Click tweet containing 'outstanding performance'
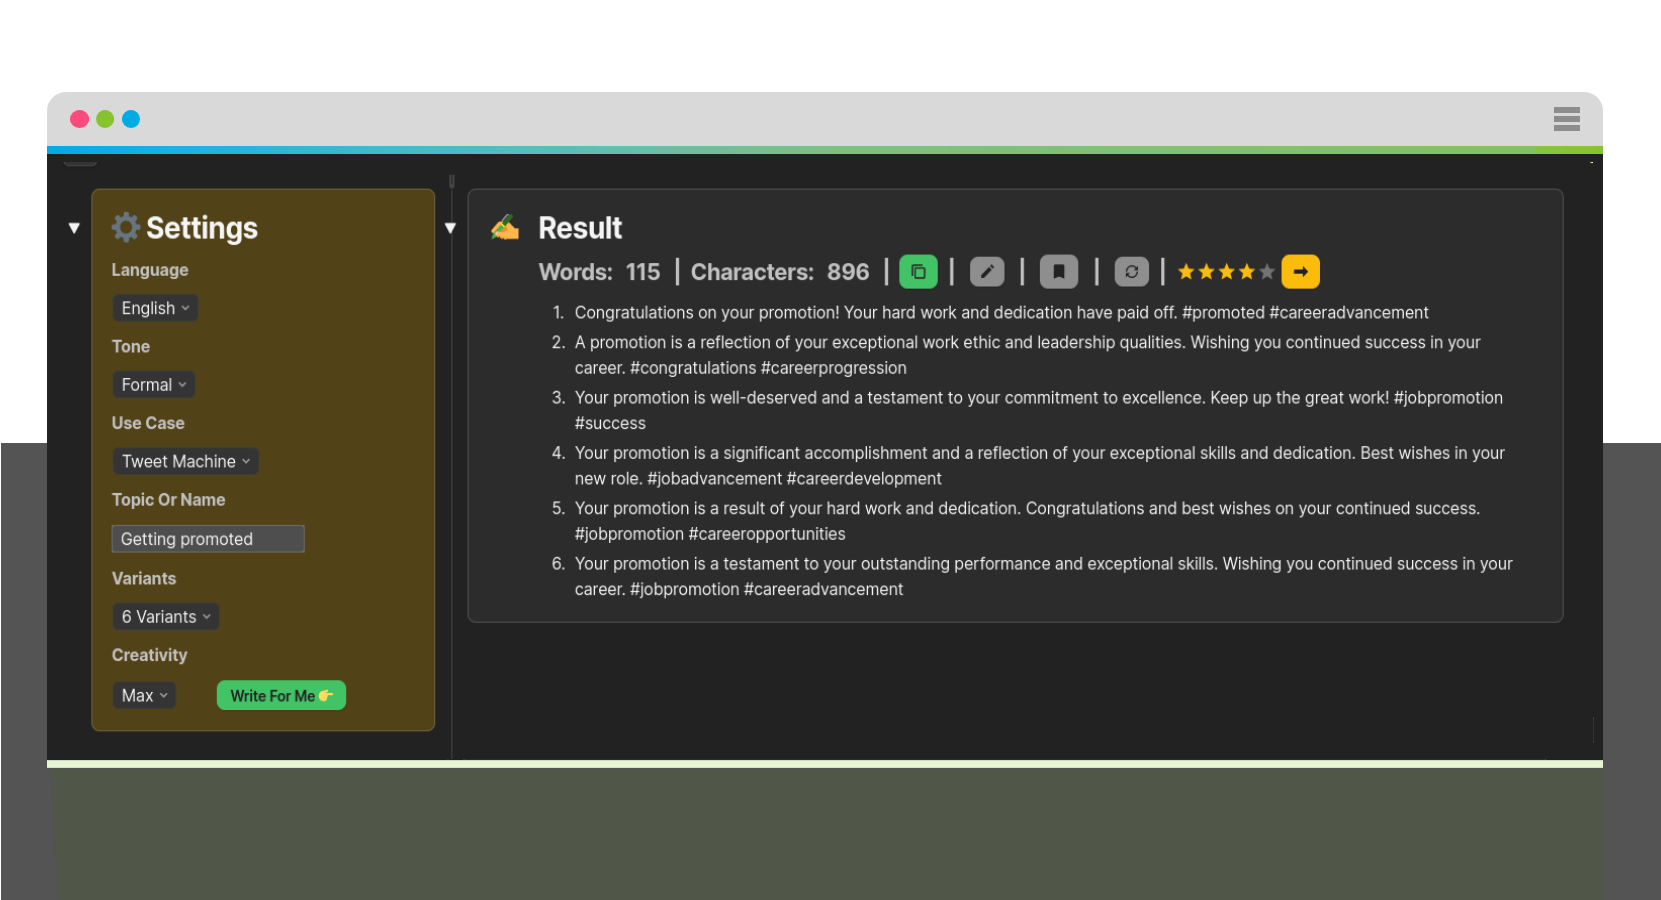The image size is (1661, 900). (x=1043, y=576)
